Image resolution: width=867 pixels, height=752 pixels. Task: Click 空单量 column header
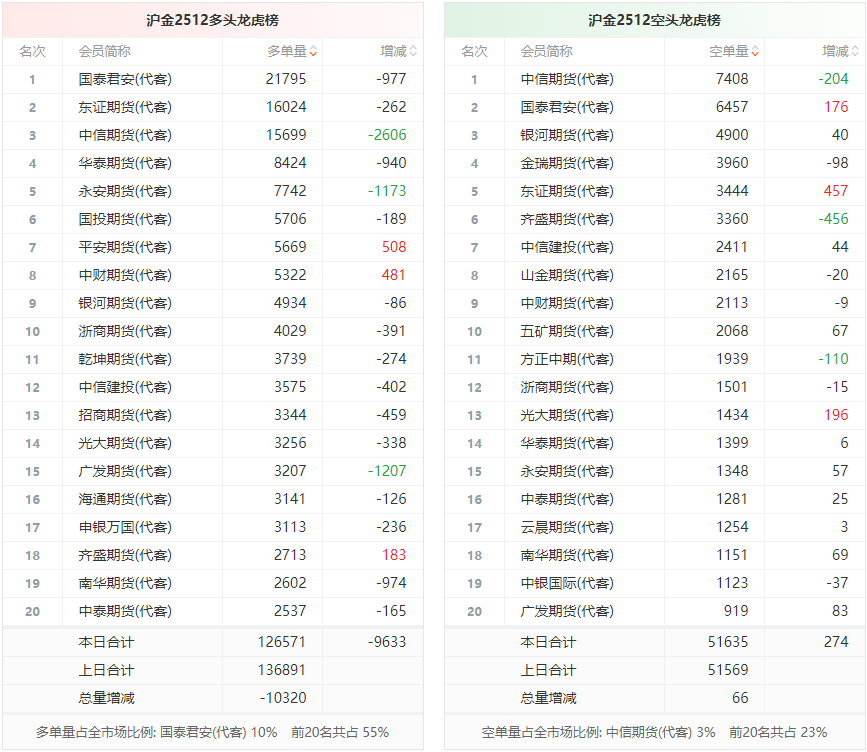pyautogui.click(x=729, y=51)
